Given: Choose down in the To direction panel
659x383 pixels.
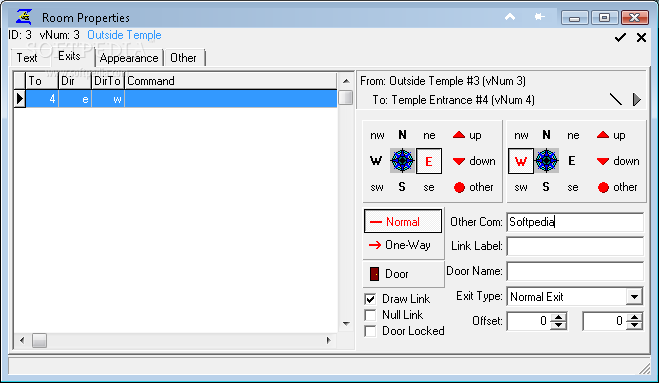Looking at the screenshot, I should 618,161.
